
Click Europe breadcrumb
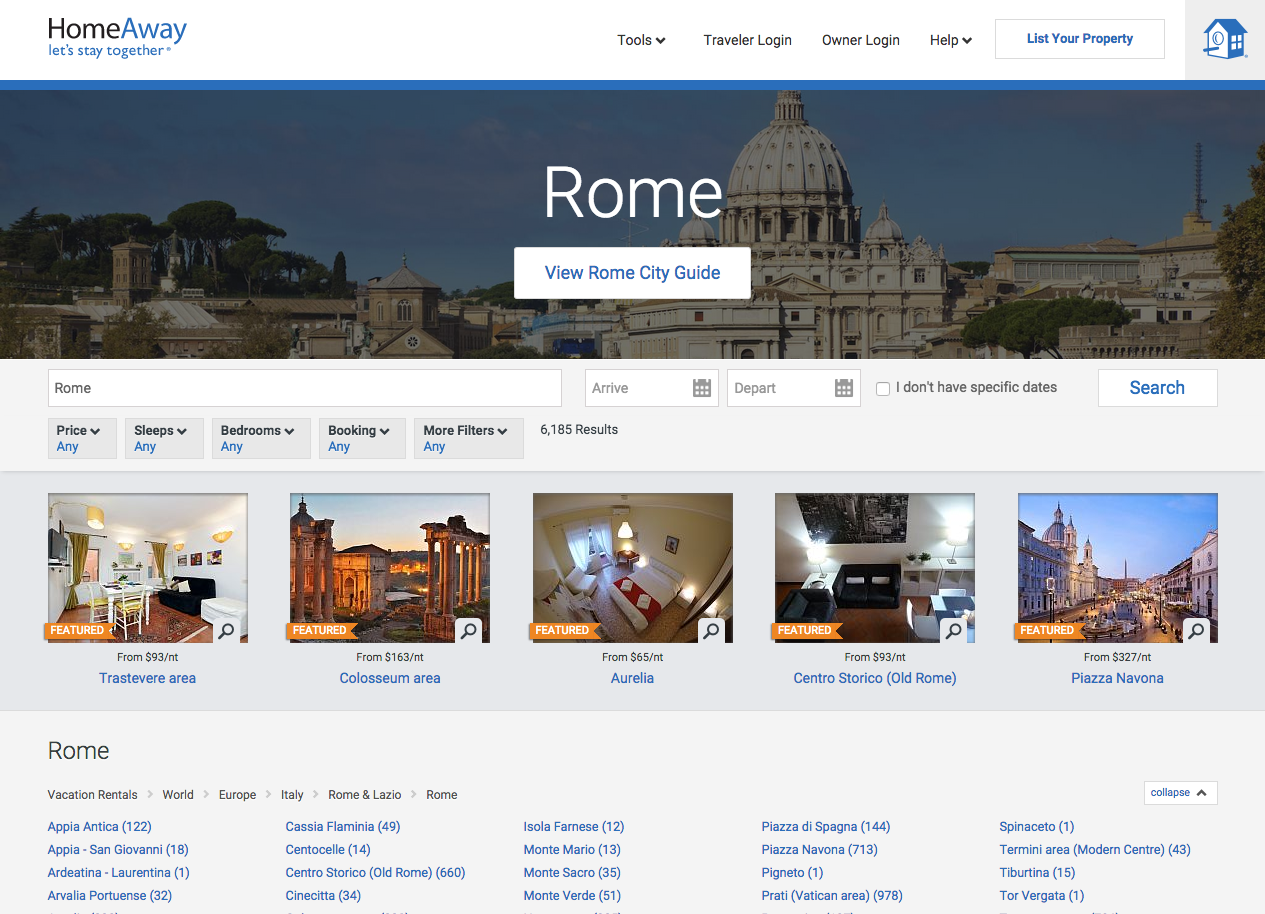click(x=237, y=795)
